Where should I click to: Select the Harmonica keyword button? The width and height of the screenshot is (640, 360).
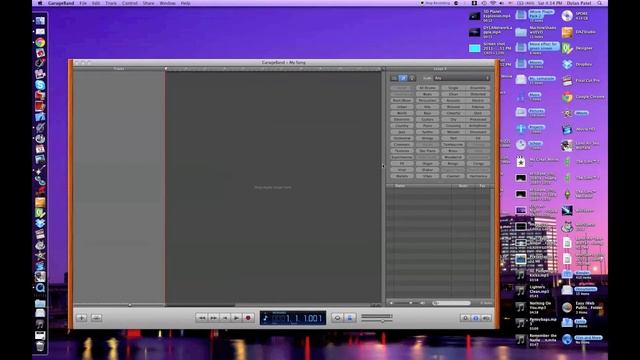[x=478, y=176]
